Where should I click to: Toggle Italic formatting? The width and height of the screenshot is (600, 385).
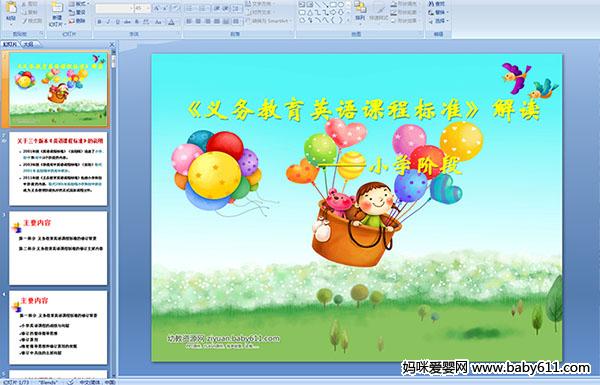108,22
